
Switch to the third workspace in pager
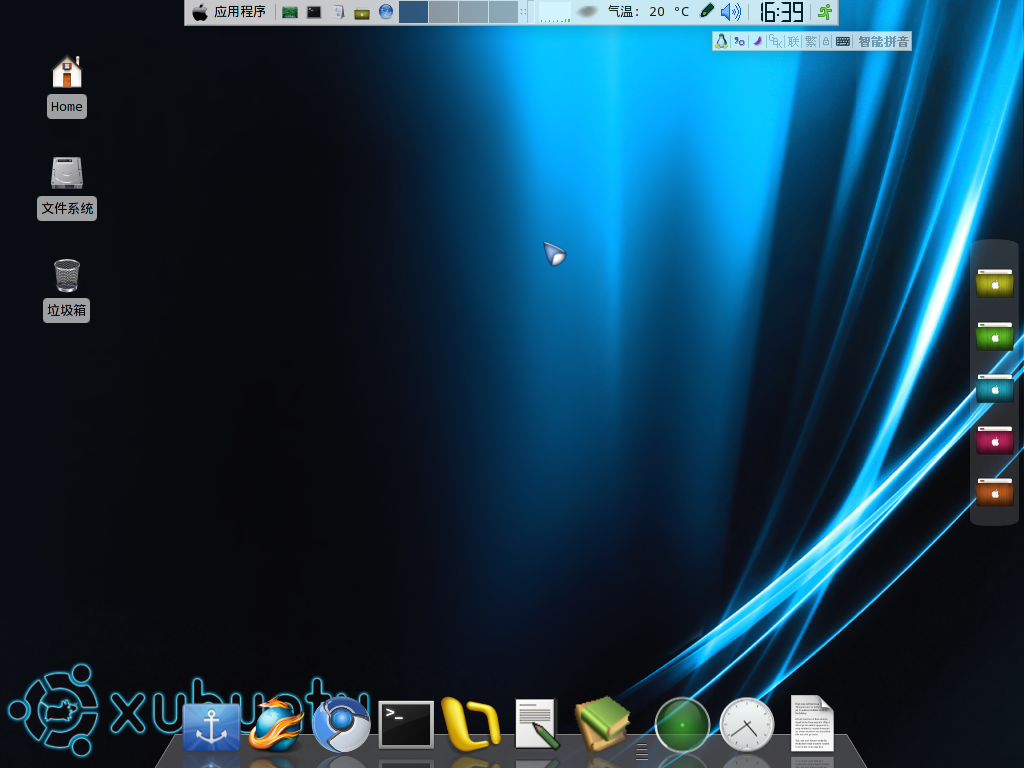[473, 12]
